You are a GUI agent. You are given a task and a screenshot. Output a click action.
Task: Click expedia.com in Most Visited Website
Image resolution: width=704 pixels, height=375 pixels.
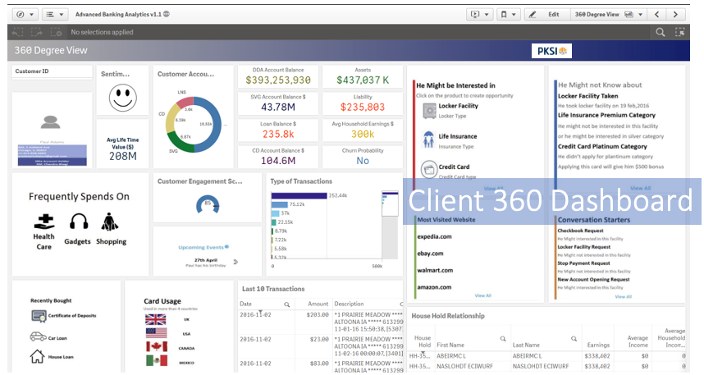[434, 237]
